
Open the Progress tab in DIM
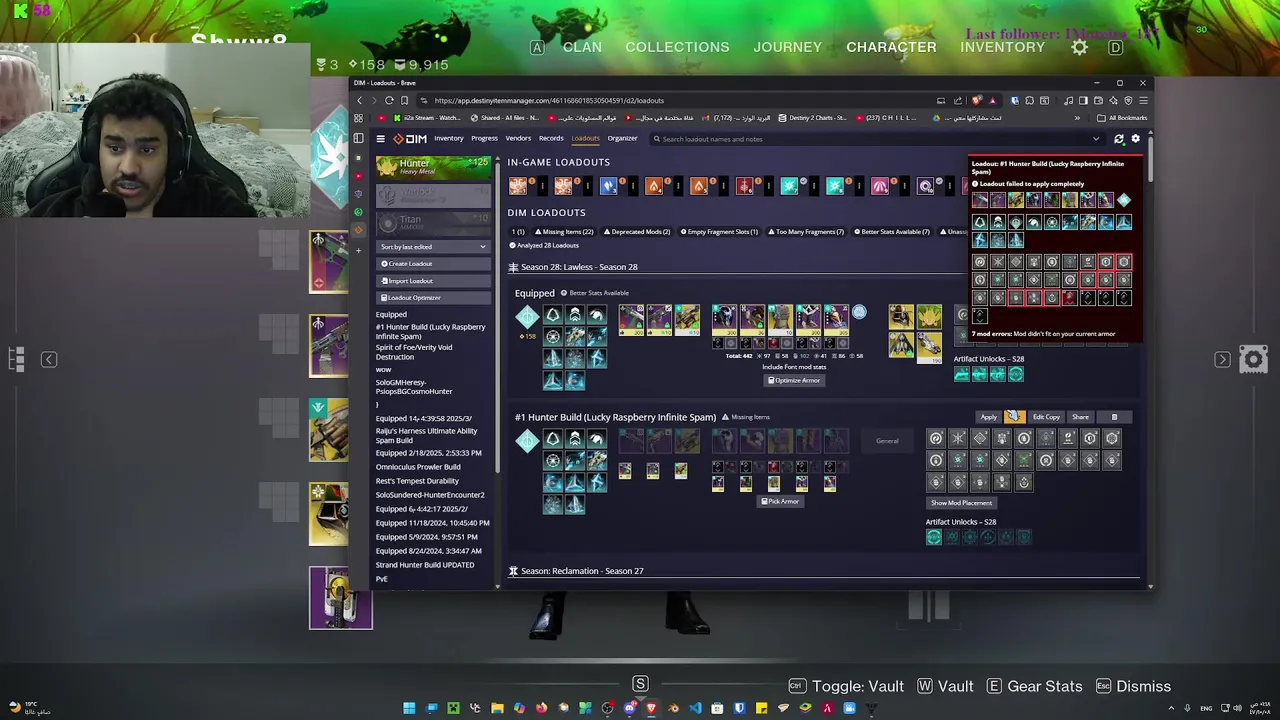pos(484,139)
